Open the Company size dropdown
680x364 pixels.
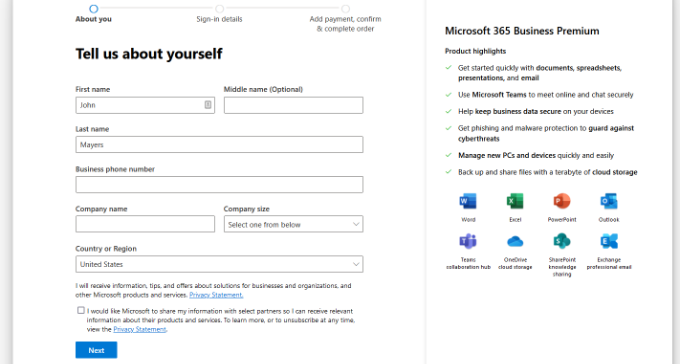(x=293, y=224)
